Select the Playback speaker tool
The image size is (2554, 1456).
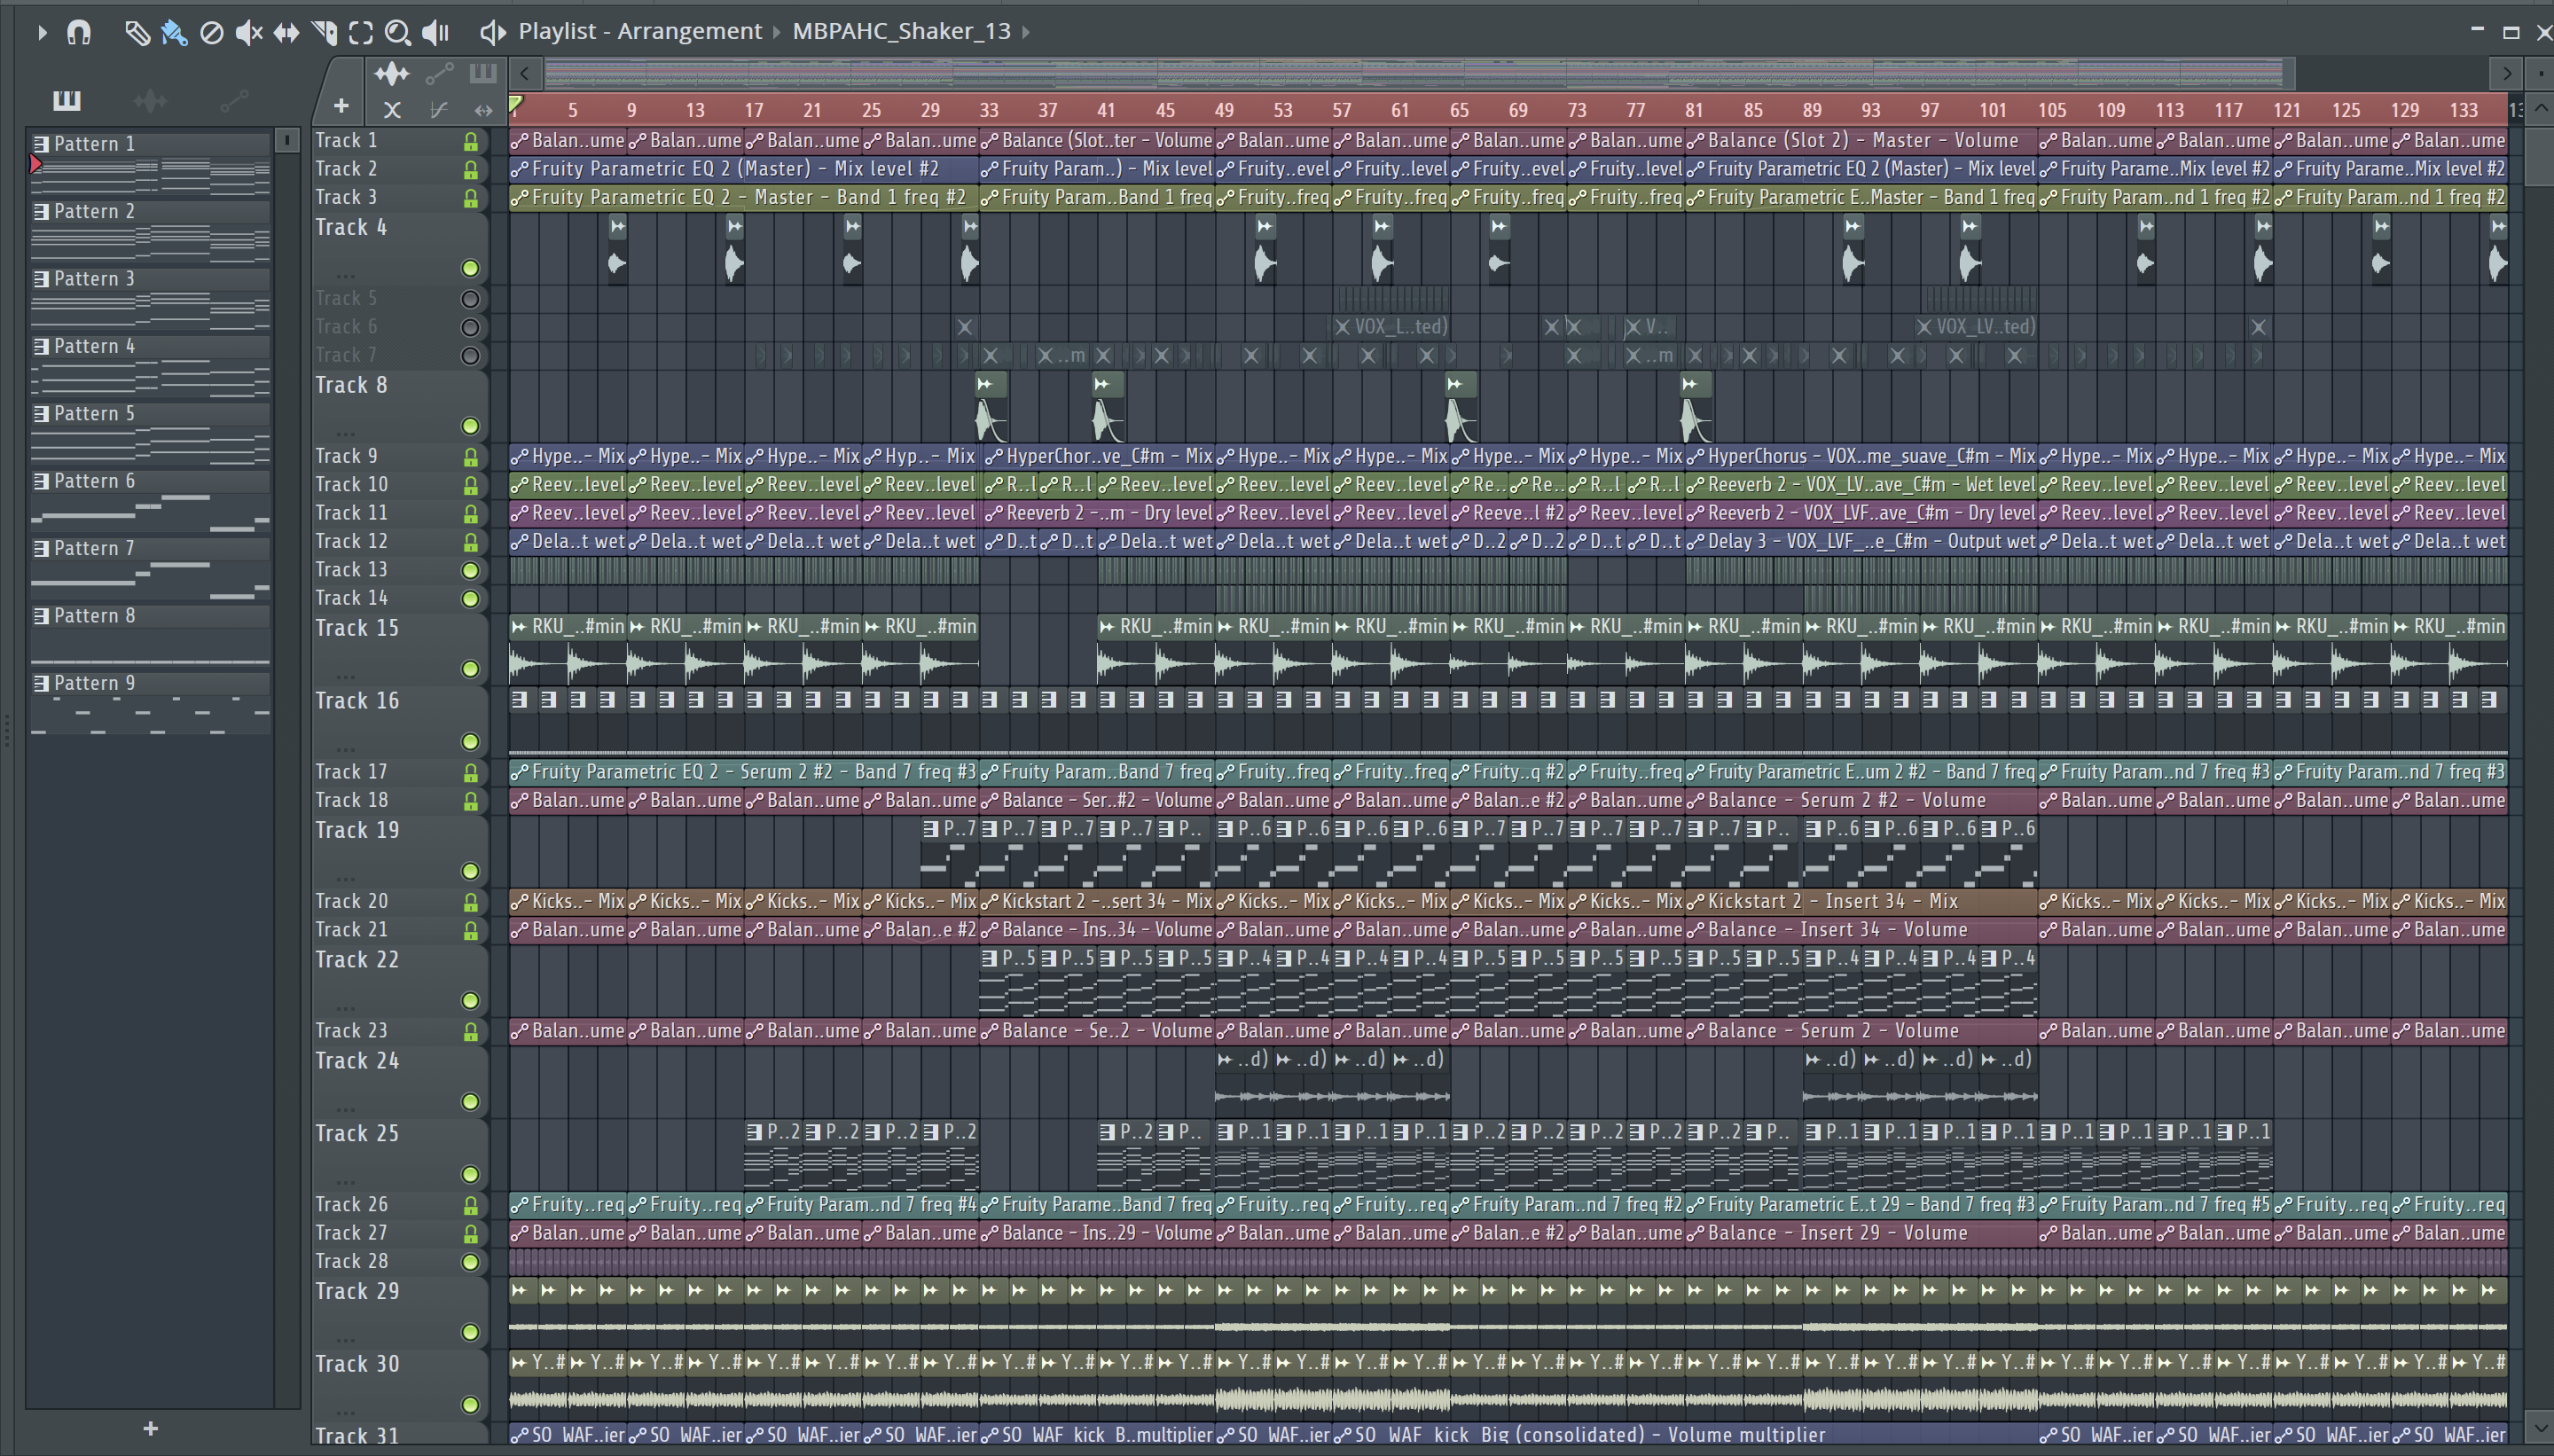435,32
